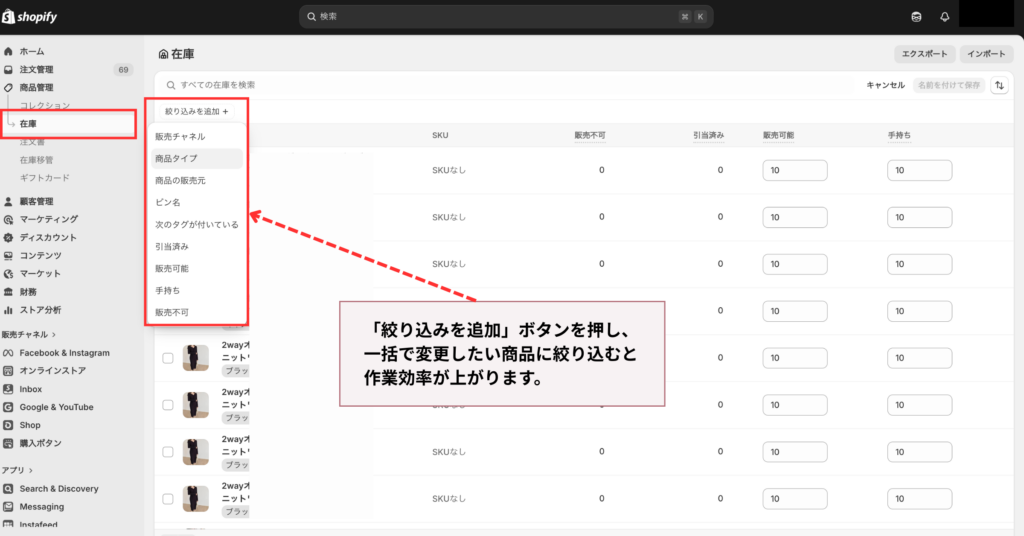The image size is (1024, 536).
Task: Click the 商品管理 tag icon
Action: click(x=8, y=87)
